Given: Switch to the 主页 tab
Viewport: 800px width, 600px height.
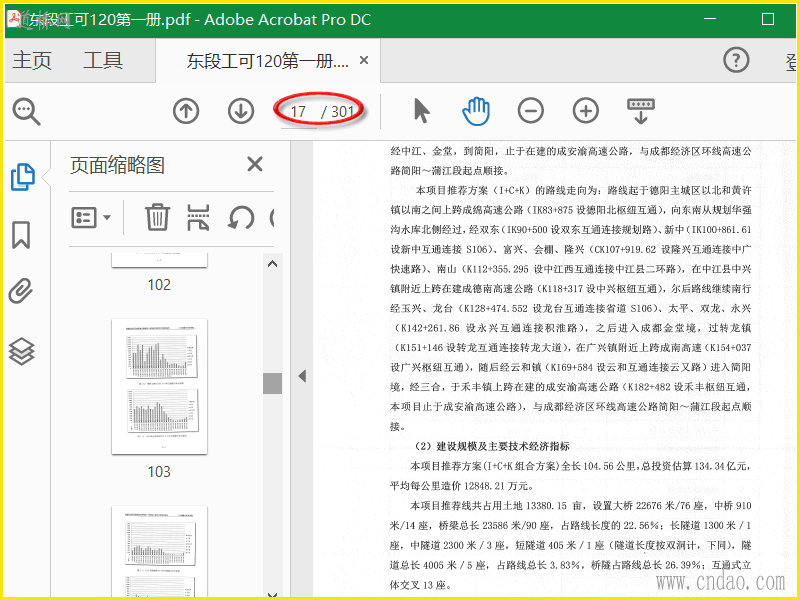Looking at the screenshot, I should (32, 60).
